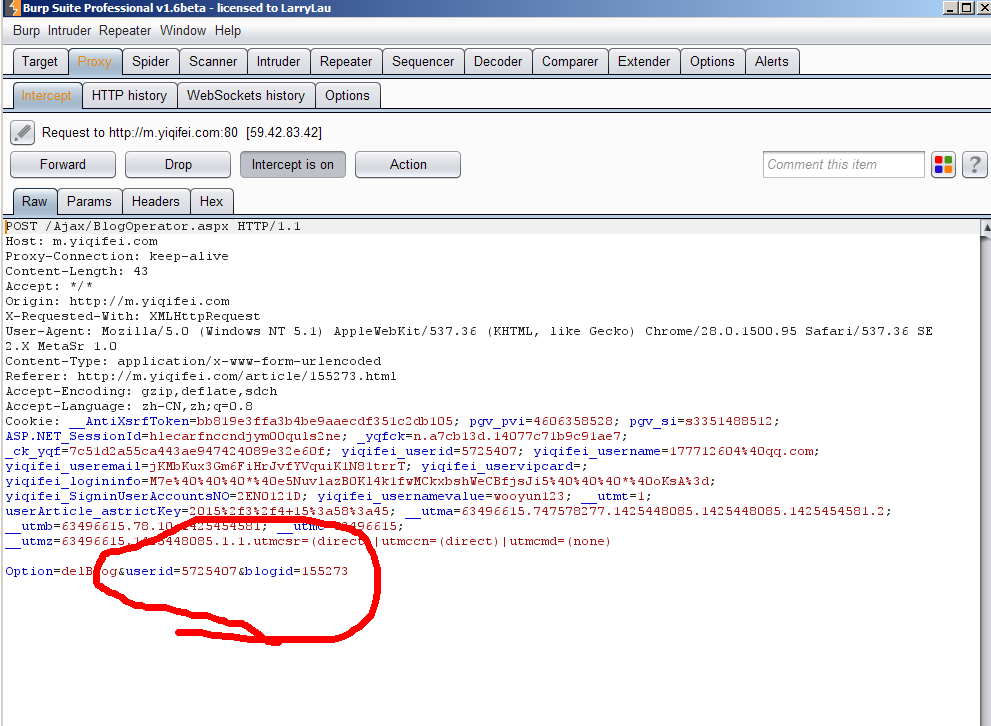Switch to the Params view tab

[89, 202]
